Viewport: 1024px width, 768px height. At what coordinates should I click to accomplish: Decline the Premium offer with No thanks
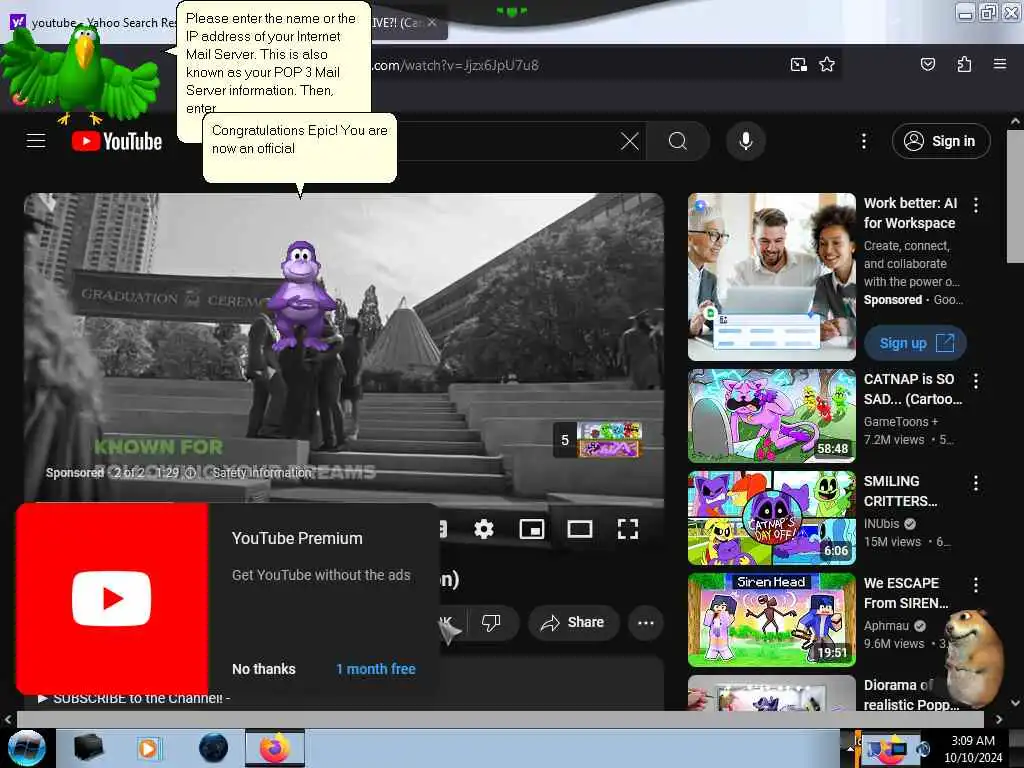coord(264,669)
